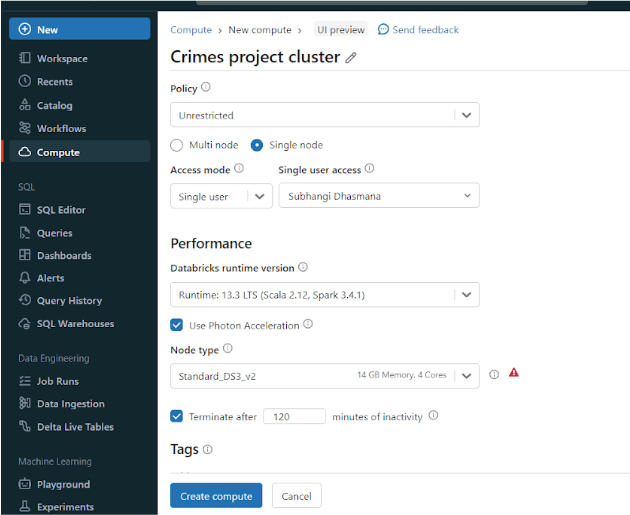
Task: Click the Delta Live Tables icon
Action: [x=25, y=426]
